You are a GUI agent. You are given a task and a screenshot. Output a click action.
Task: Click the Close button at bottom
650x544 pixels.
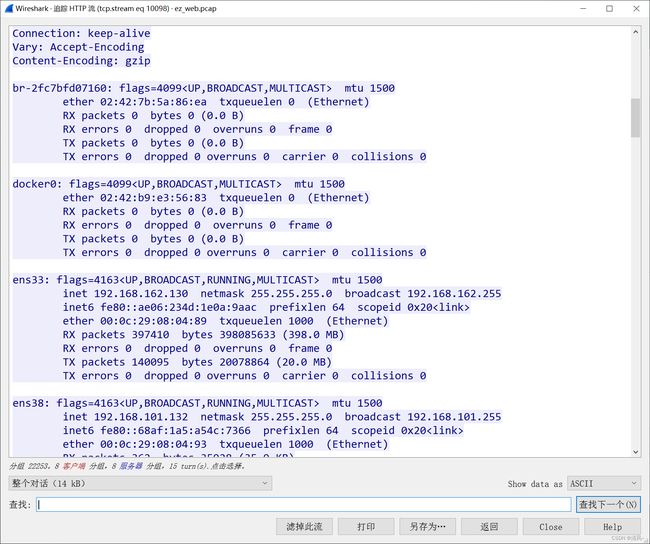coord(551,527)
